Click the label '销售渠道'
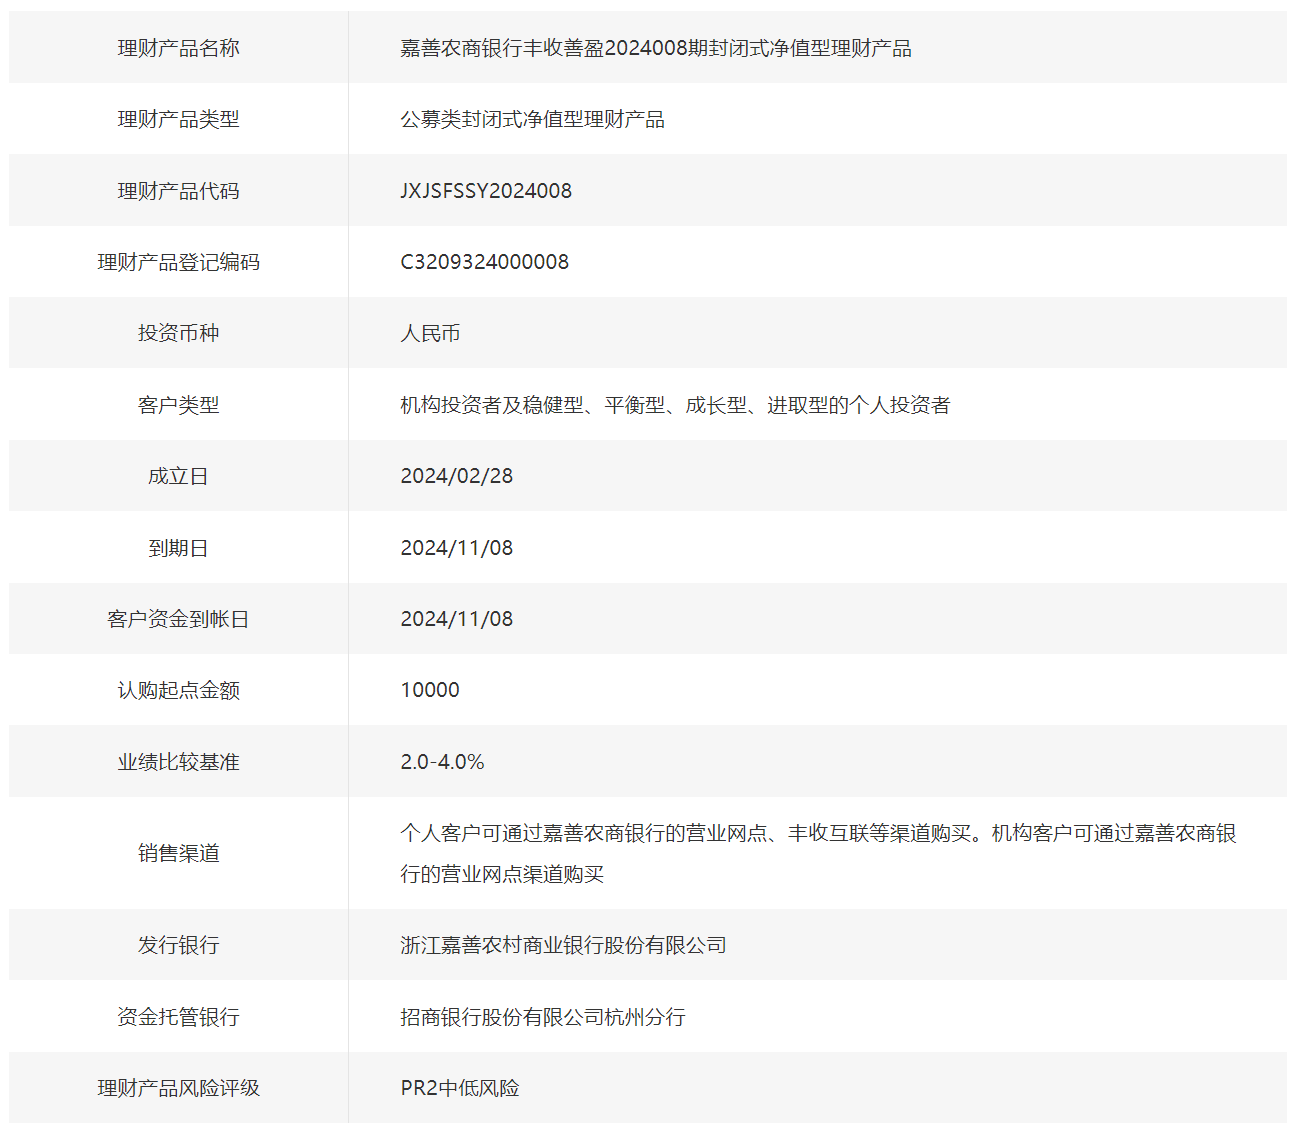This screenshot has height=1127, width=1289. click(178, 853)
